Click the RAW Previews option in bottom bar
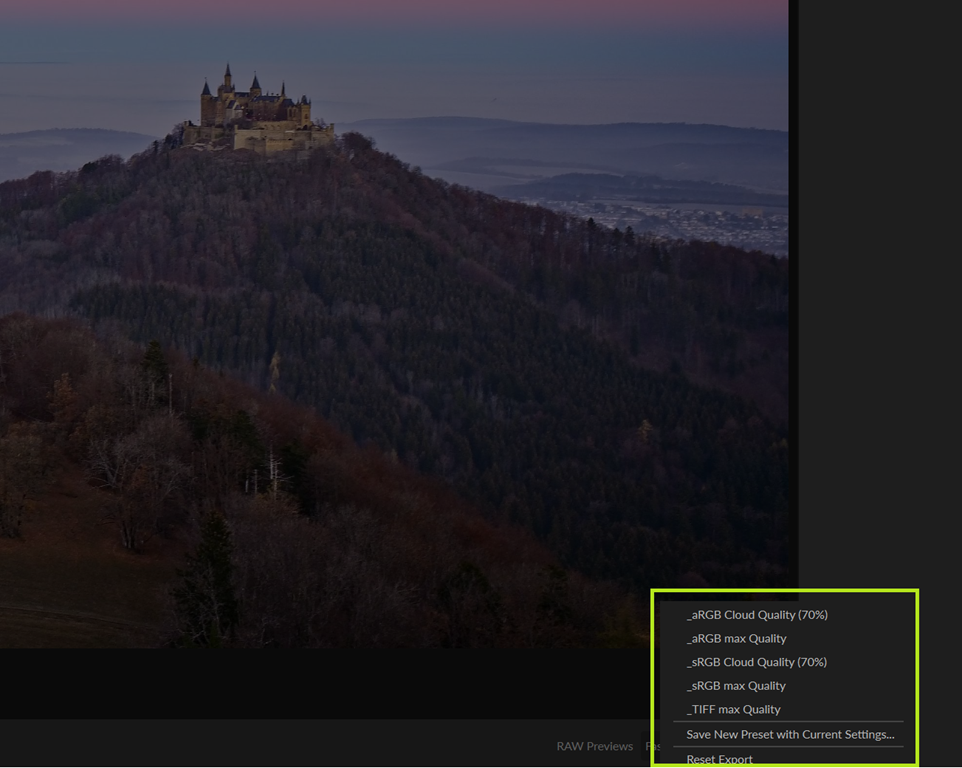The image size is (962, 768). pos(594,746)
